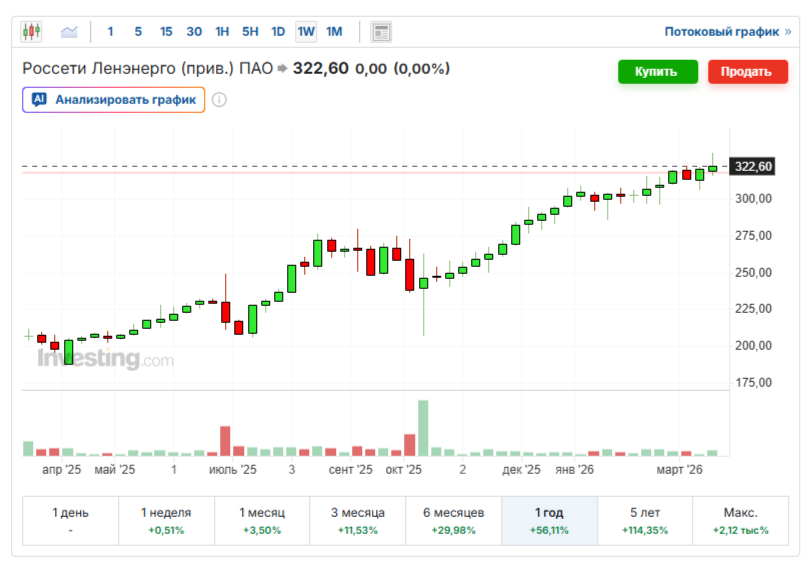Select the 1 год period tab
809x563 pixels.
click(549, 521)
